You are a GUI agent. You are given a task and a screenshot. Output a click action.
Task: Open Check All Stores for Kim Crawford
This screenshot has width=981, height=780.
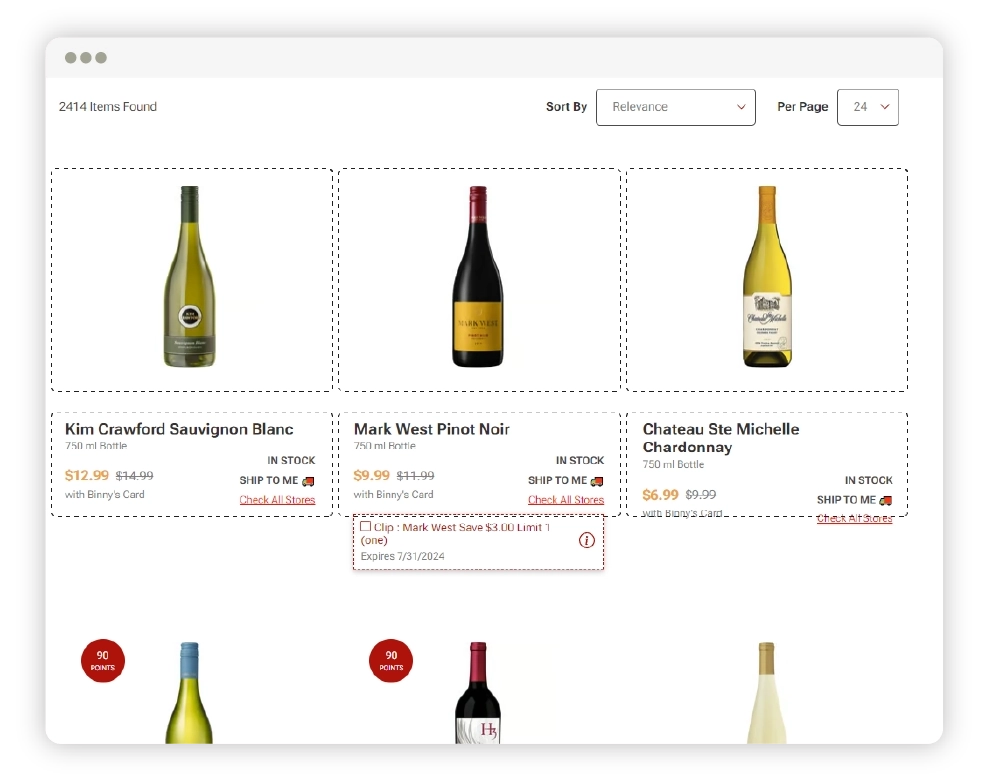click(x=277, y=500)
